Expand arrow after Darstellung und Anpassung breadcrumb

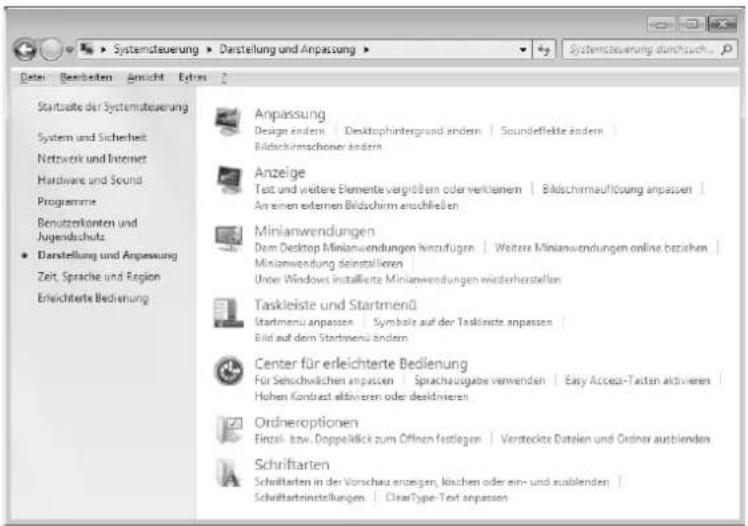coord(366,50)
